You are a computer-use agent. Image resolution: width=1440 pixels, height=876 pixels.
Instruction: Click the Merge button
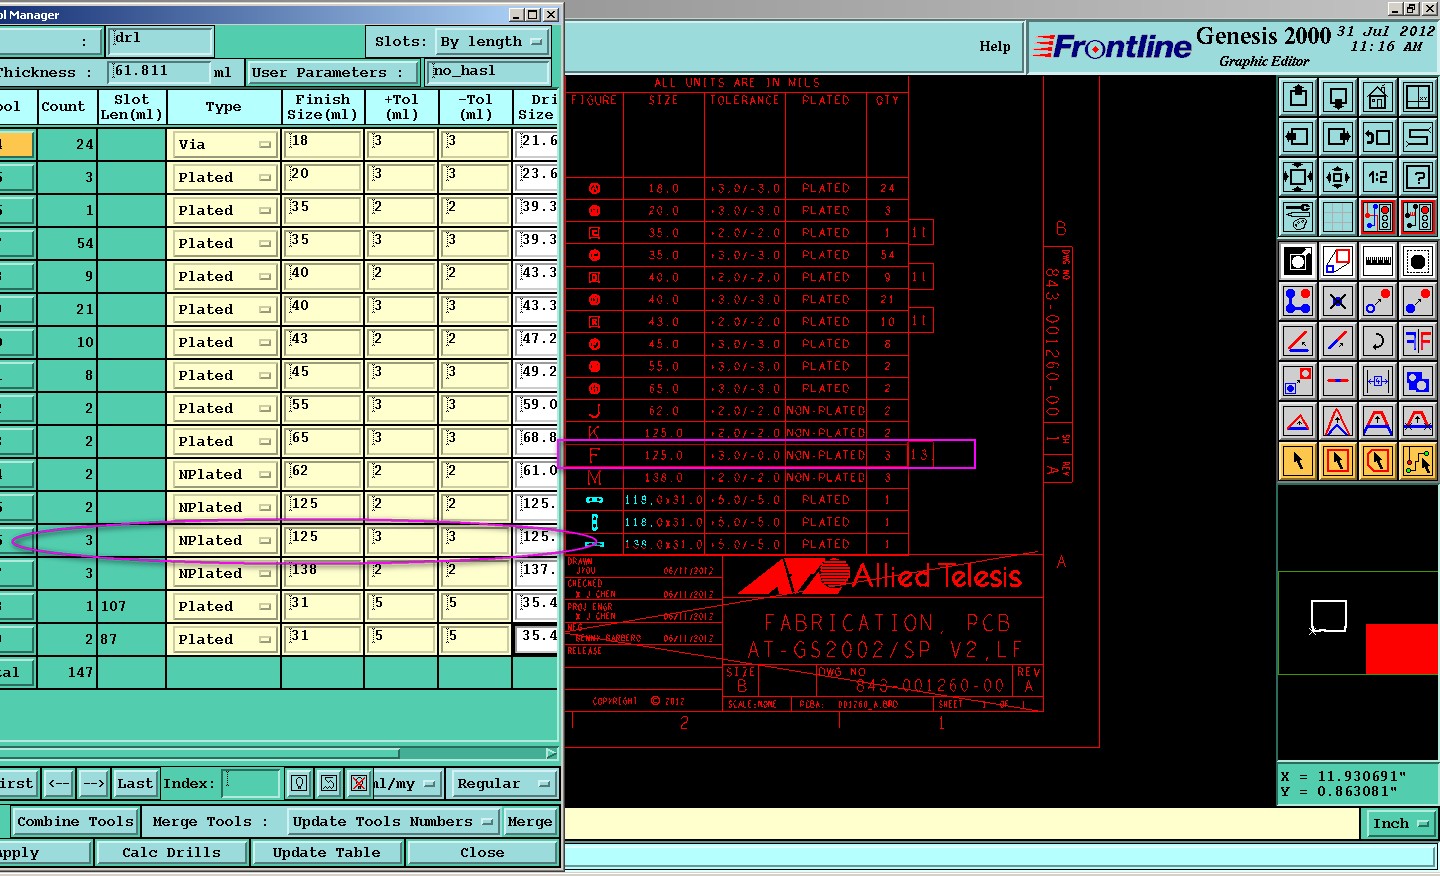pos(529,822)
